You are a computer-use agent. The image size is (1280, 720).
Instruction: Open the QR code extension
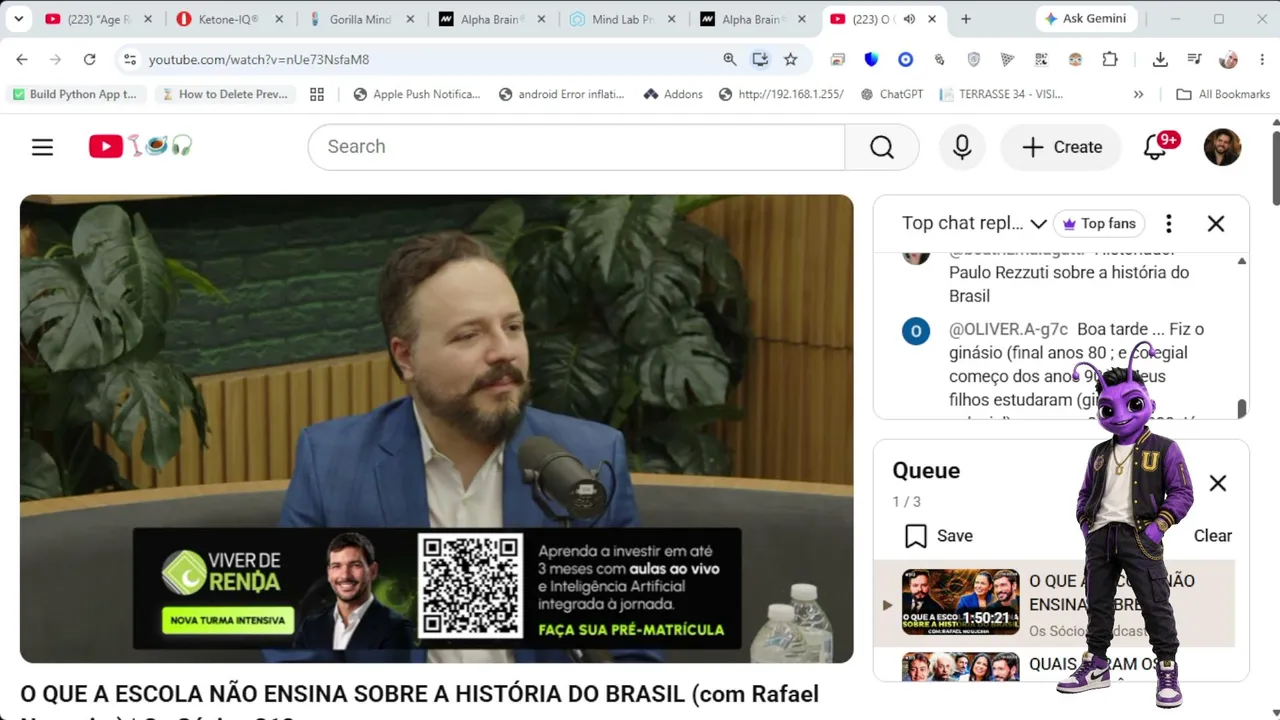pyautogui.click(x=1041, y=60)
